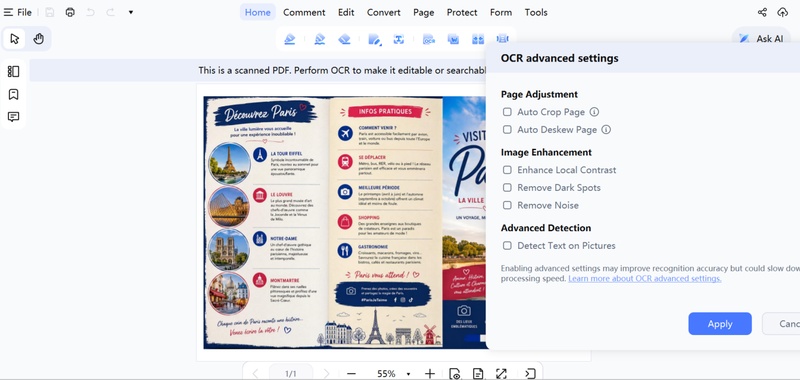Click the Undo arrow icon
This screenshot has width=800, height=380.
pos(90,12)
